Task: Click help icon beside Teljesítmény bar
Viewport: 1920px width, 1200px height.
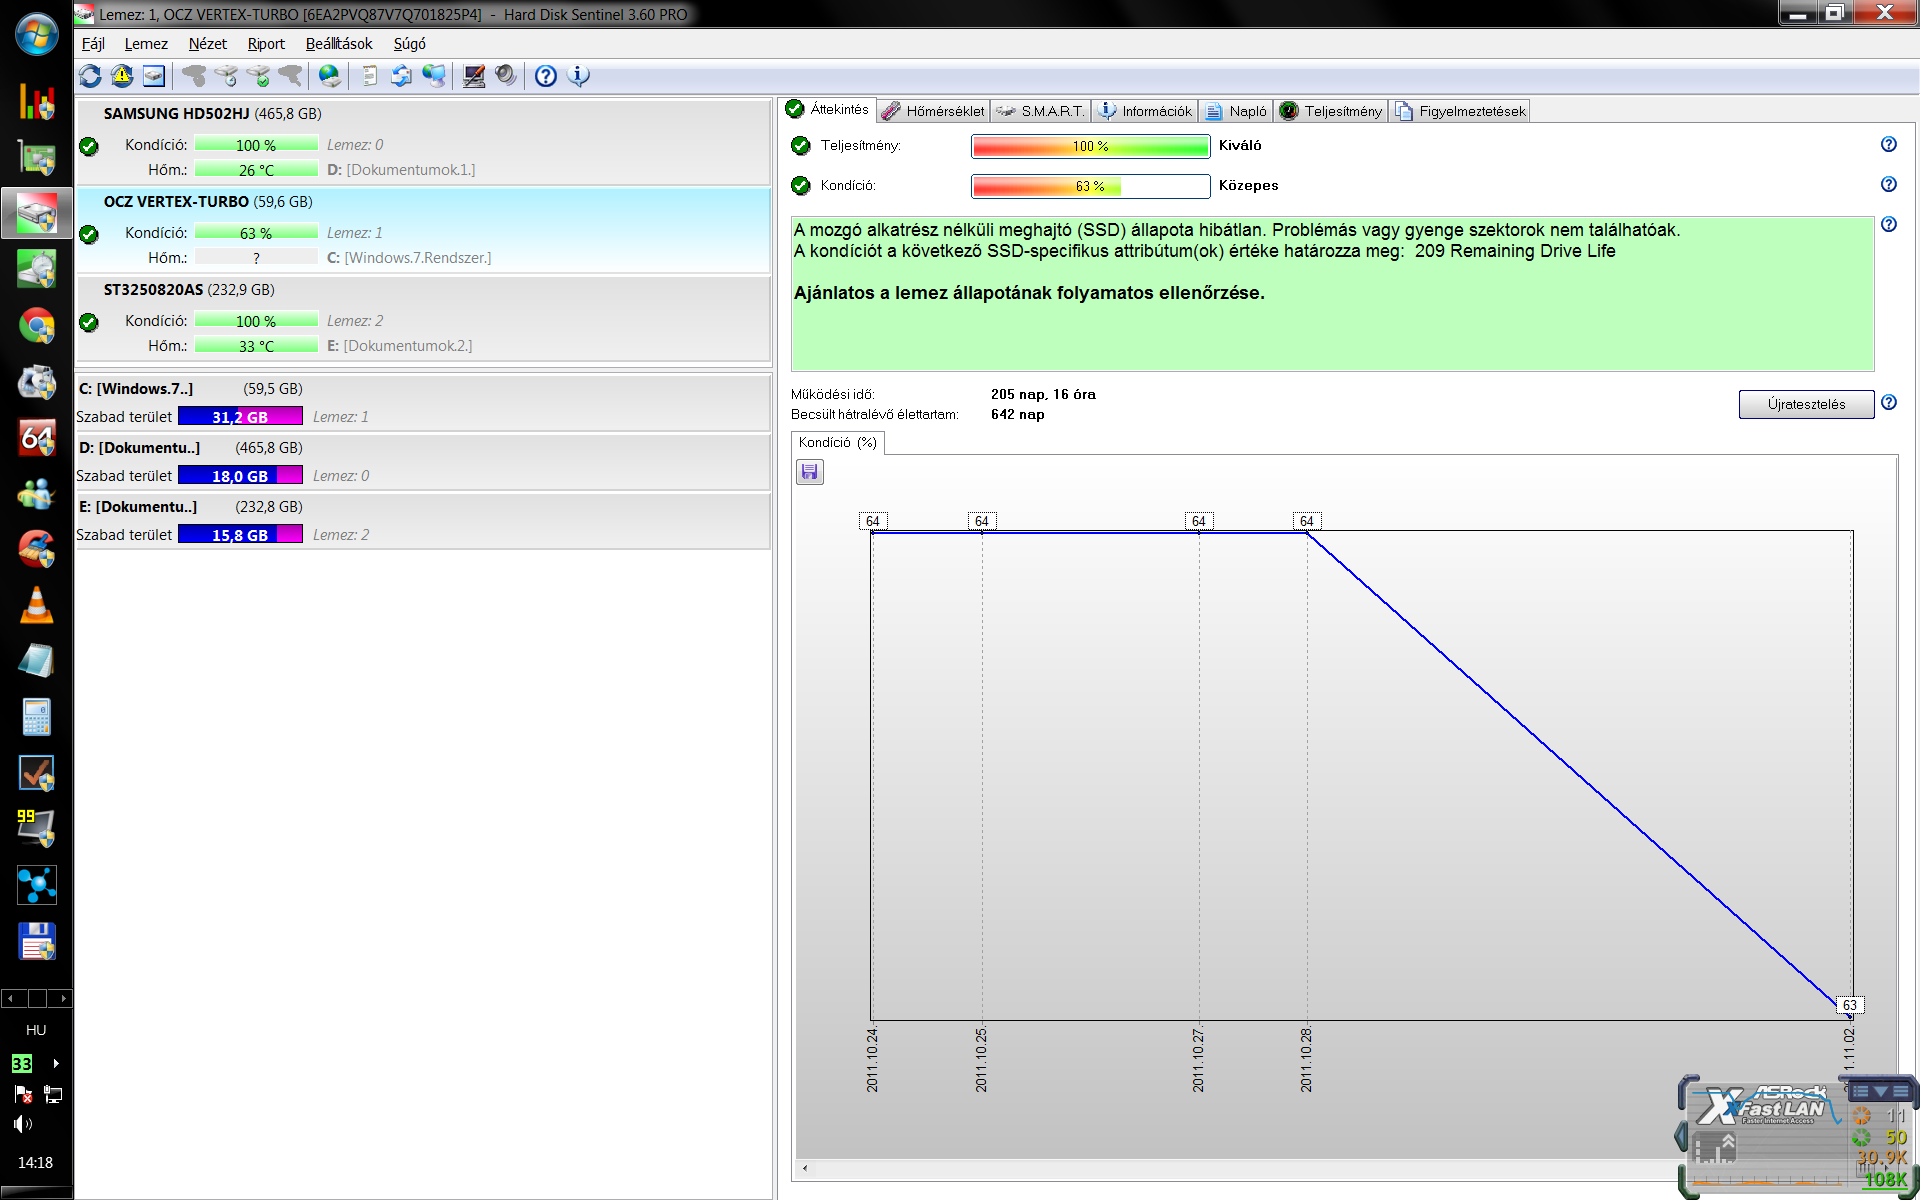Action: pyautogui.click(x=1889, y=144)
